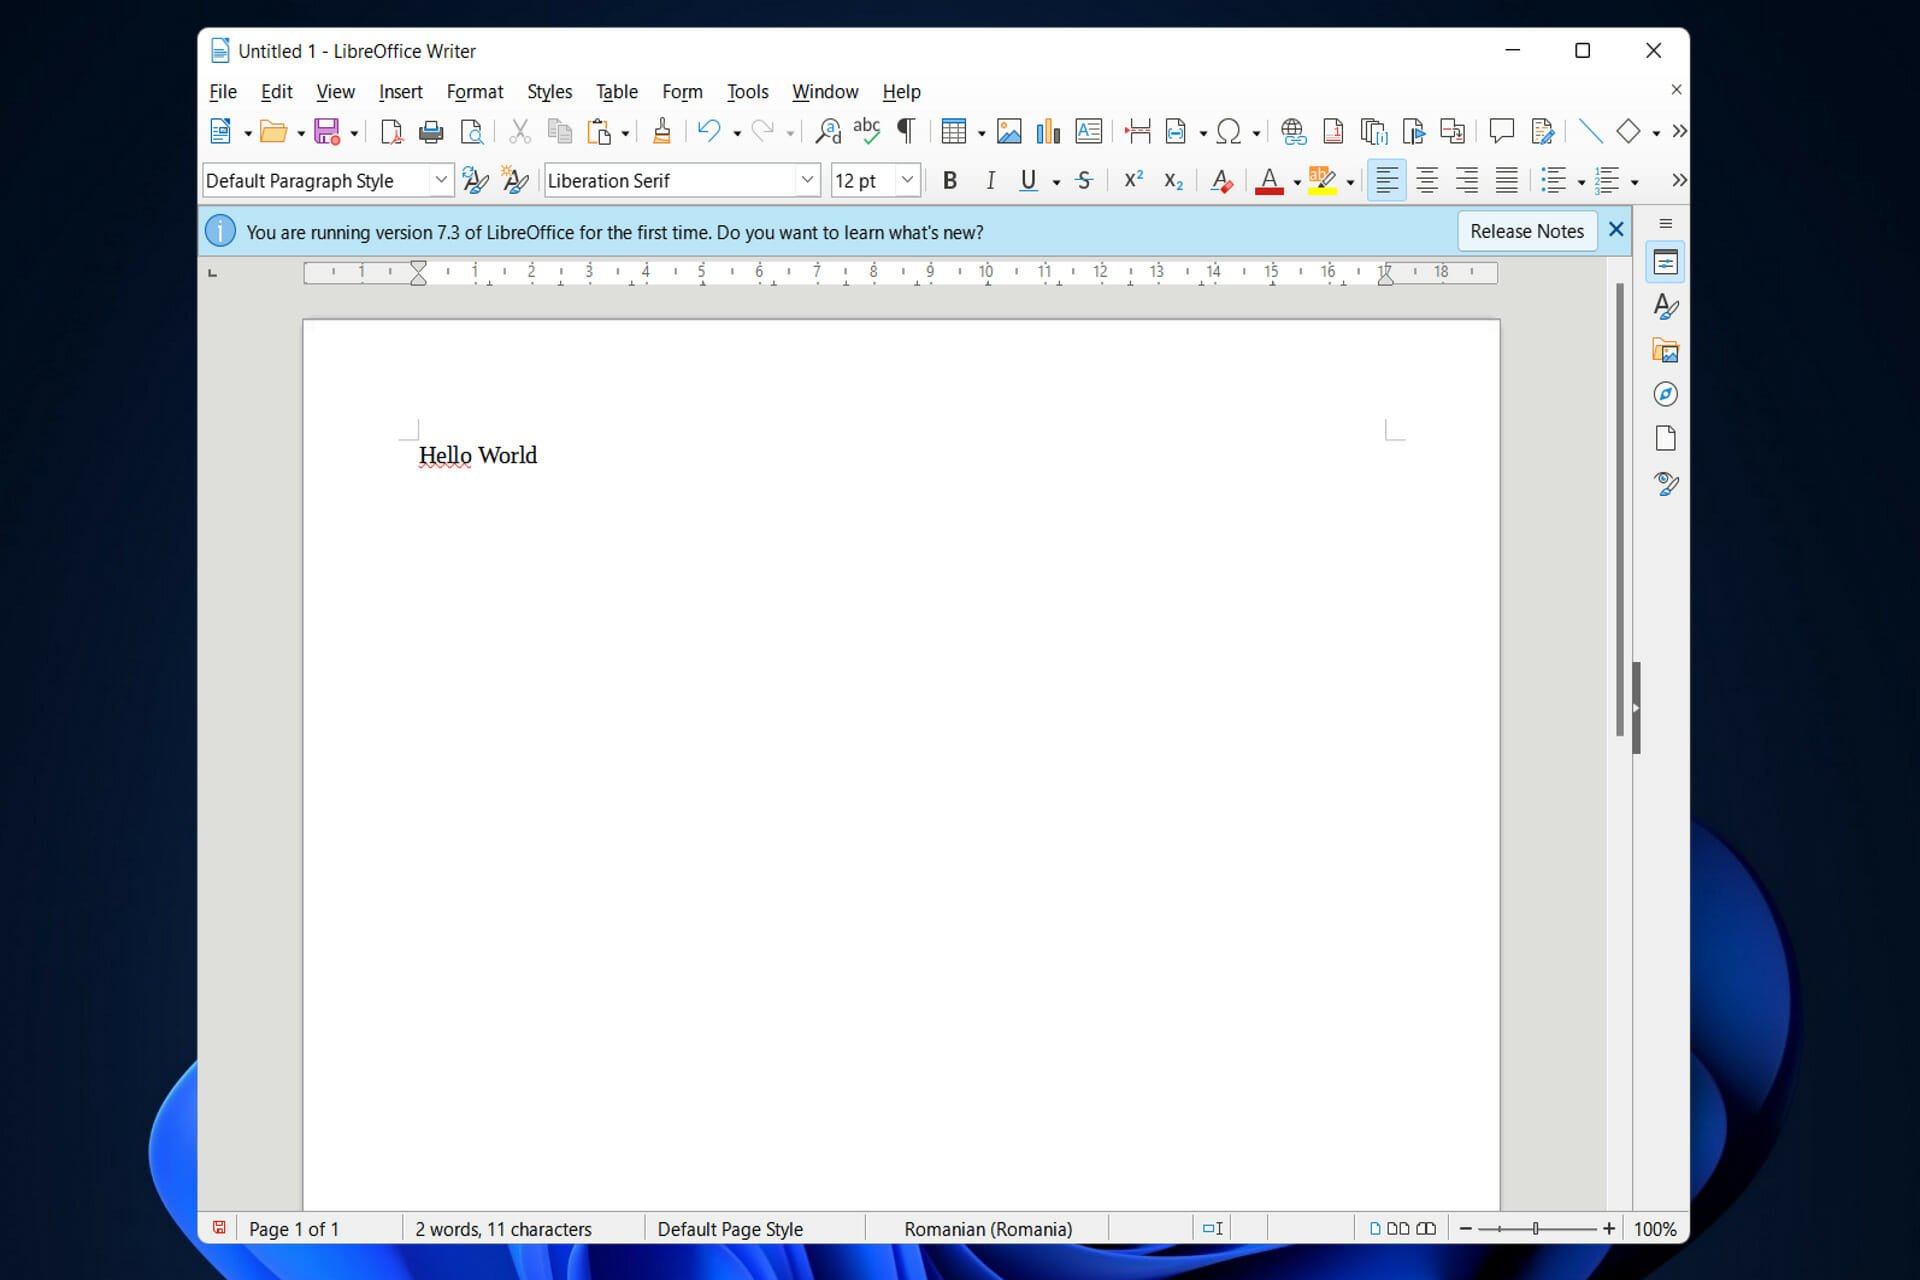This screenshot has width=1920, height=1280.
Task: Toggle text alignment justify option
Action: (1506, 180)
